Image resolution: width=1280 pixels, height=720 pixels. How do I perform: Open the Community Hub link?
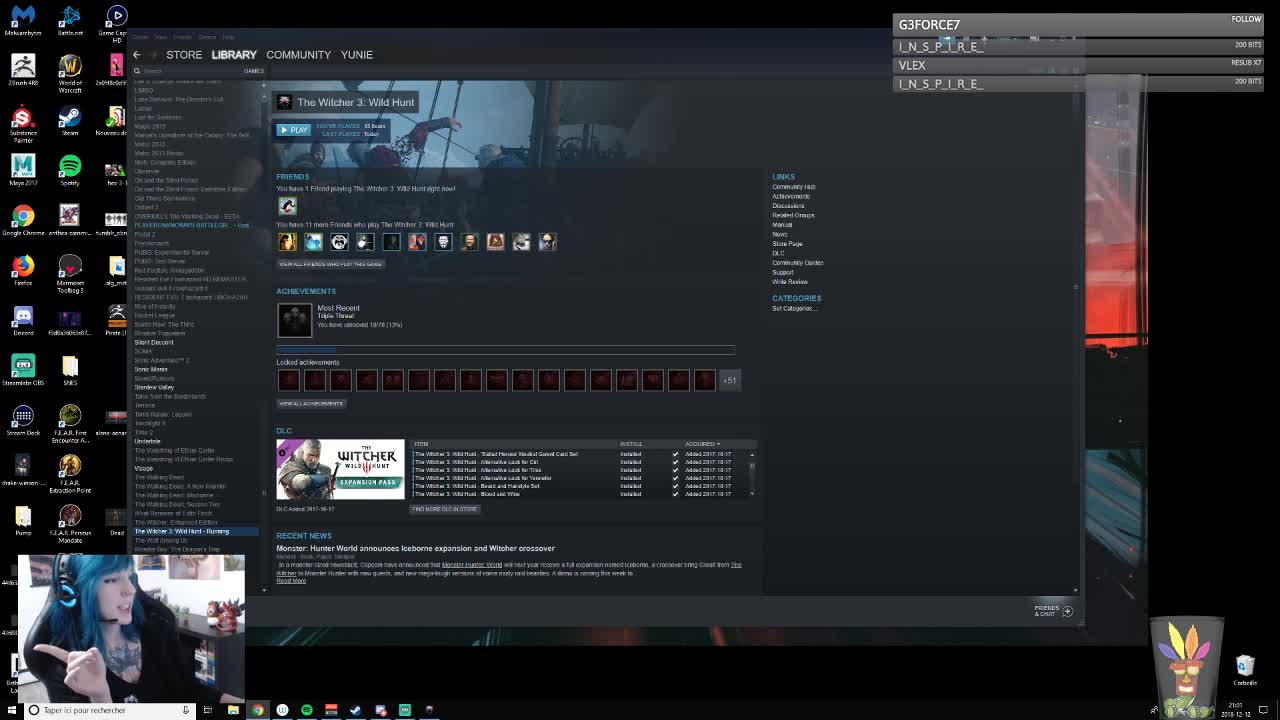pyautogui.click(x=793, y=187)
